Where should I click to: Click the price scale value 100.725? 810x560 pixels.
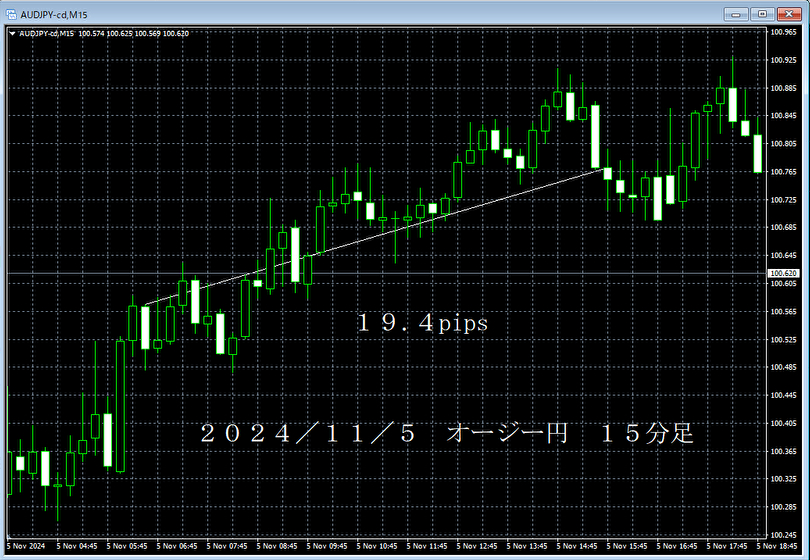pos(783,199)
